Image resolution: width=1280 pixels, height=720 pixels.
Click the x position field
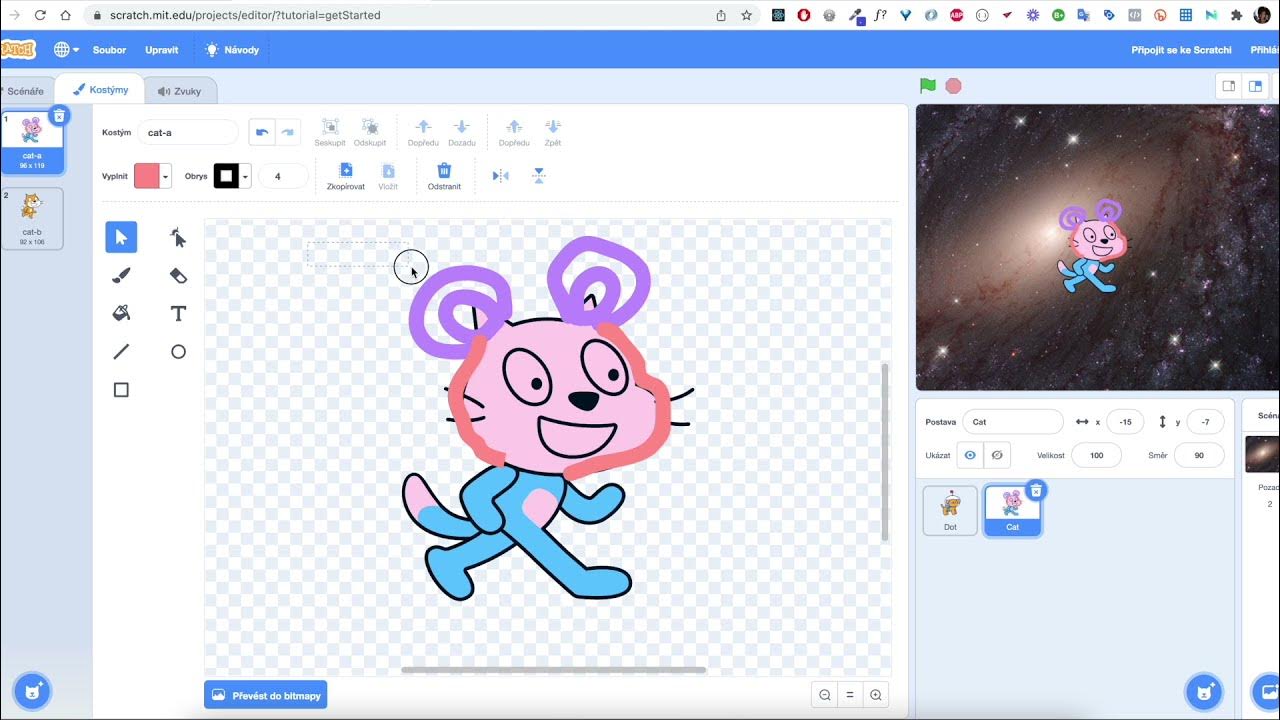tap(1125, 422)
